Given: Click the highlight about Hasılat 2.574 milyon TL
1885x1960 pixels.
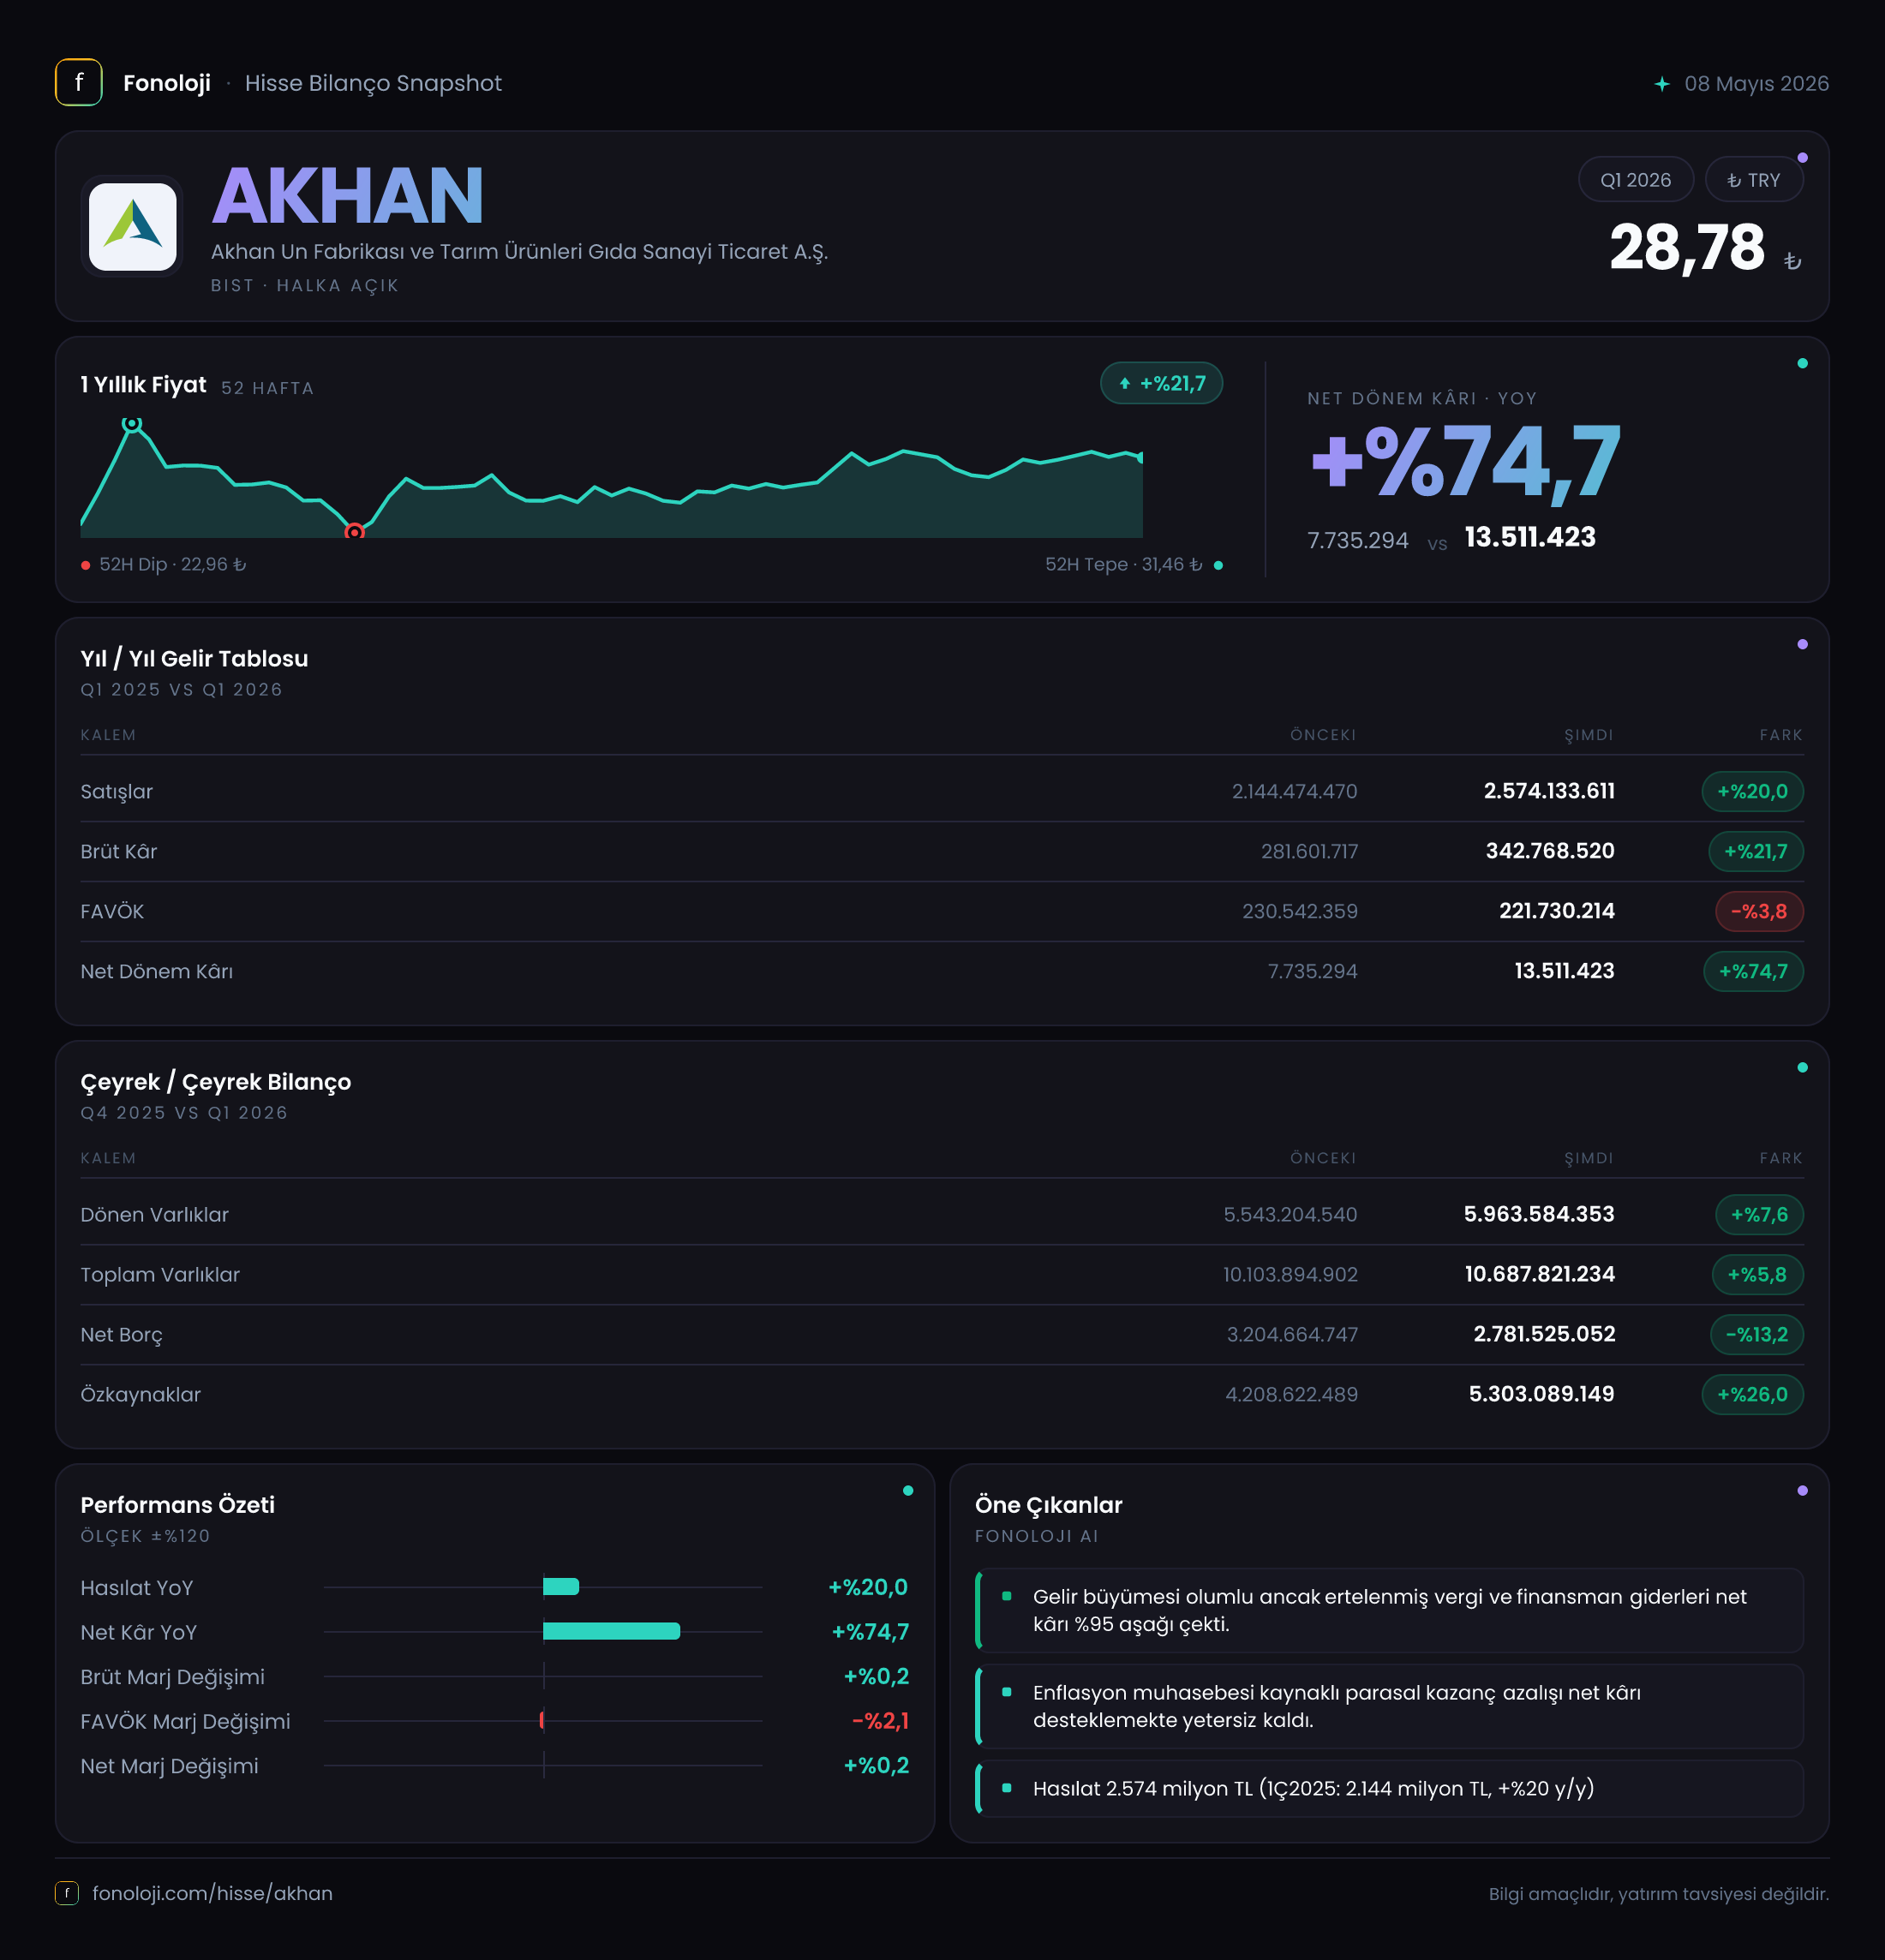Looking at the screenshot, I should click(1389, 1788).
